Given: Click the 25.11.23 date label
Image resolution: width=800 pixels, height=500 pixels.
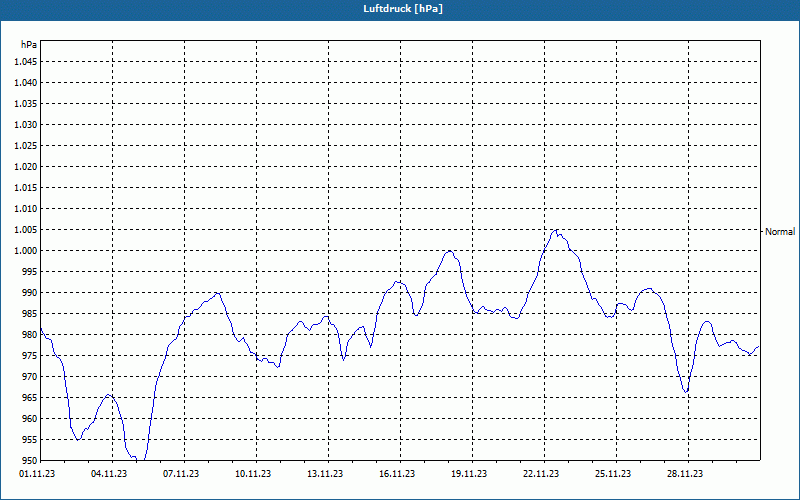Looking at the screenshot, I should [613, 474].
